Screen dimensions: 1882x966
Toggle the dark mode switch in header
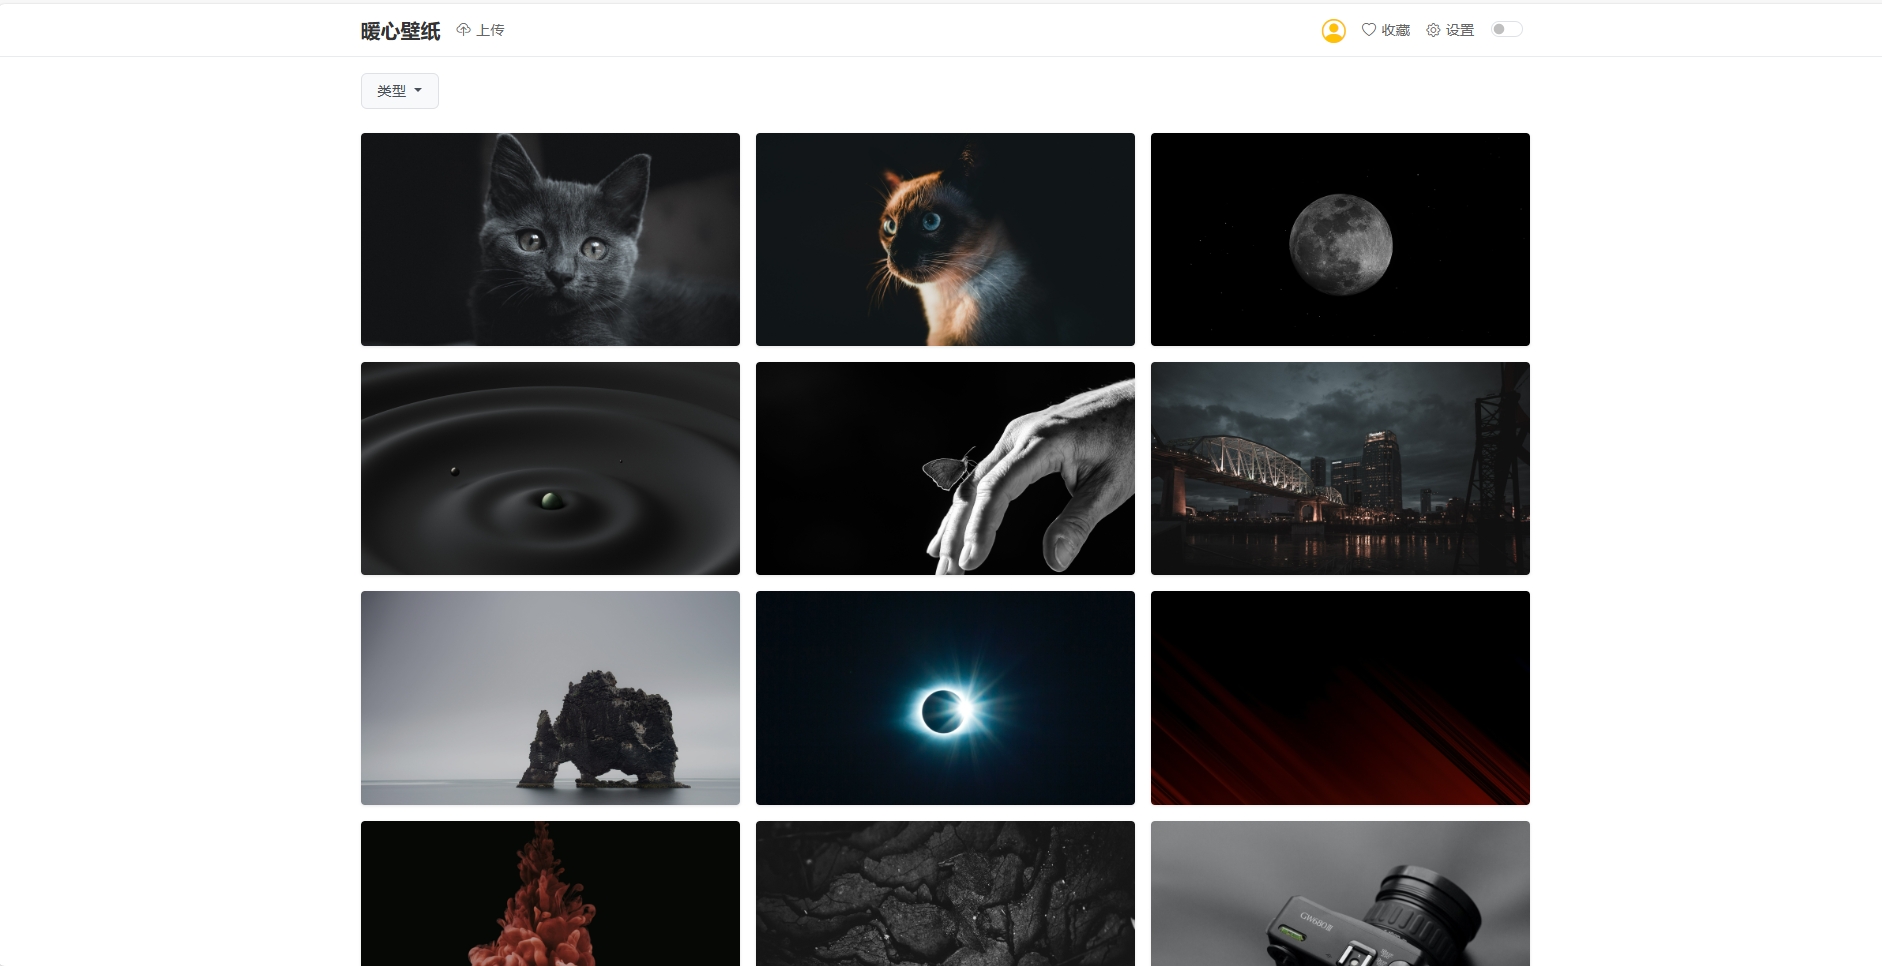[1506, 29]
